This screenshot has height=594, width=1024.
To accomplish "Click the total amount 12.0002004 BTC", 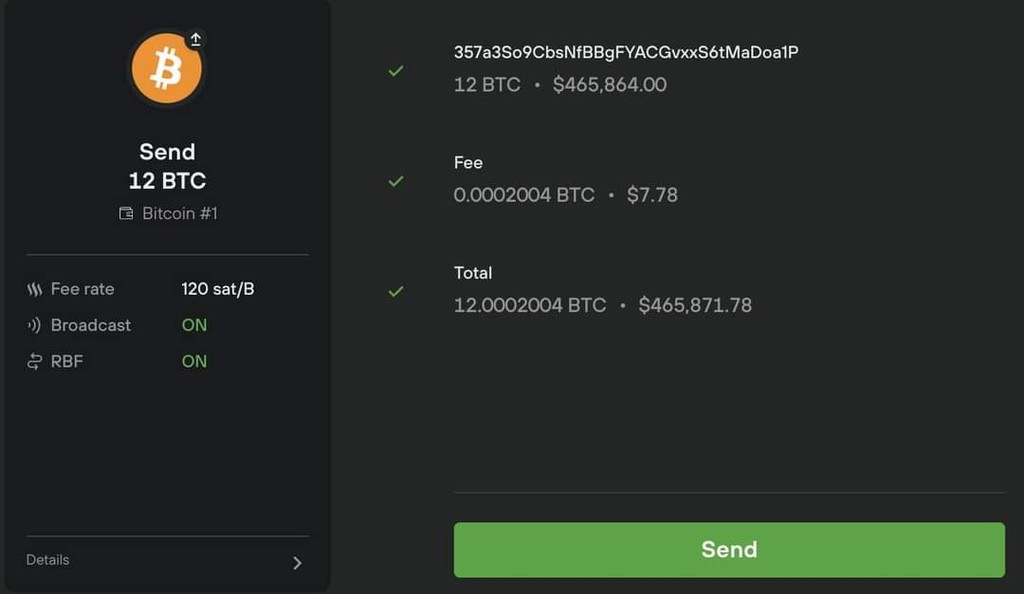I will point(530,305).
